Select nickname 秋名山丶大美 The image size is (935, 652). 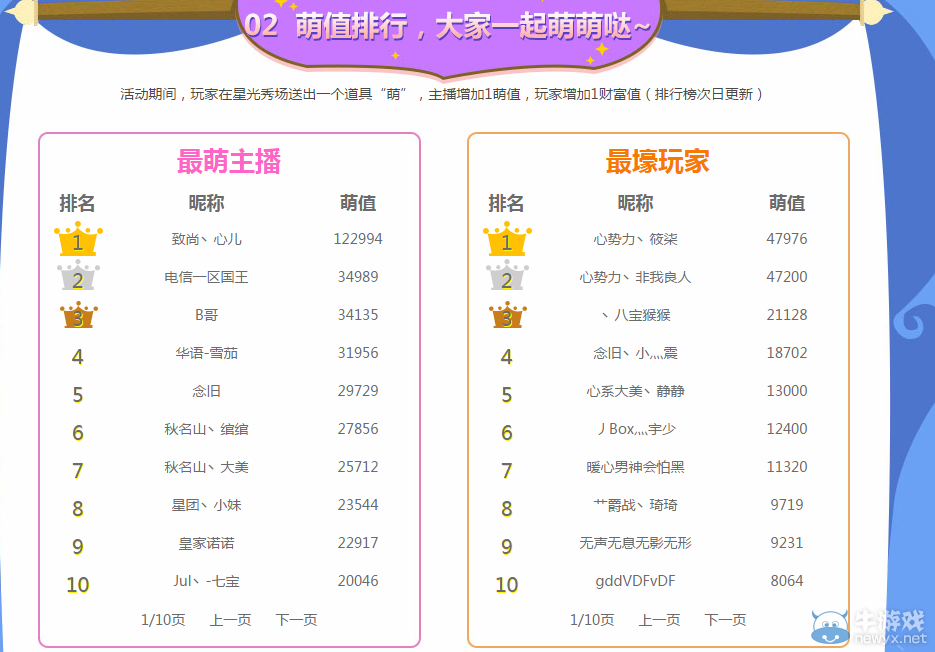206,467
